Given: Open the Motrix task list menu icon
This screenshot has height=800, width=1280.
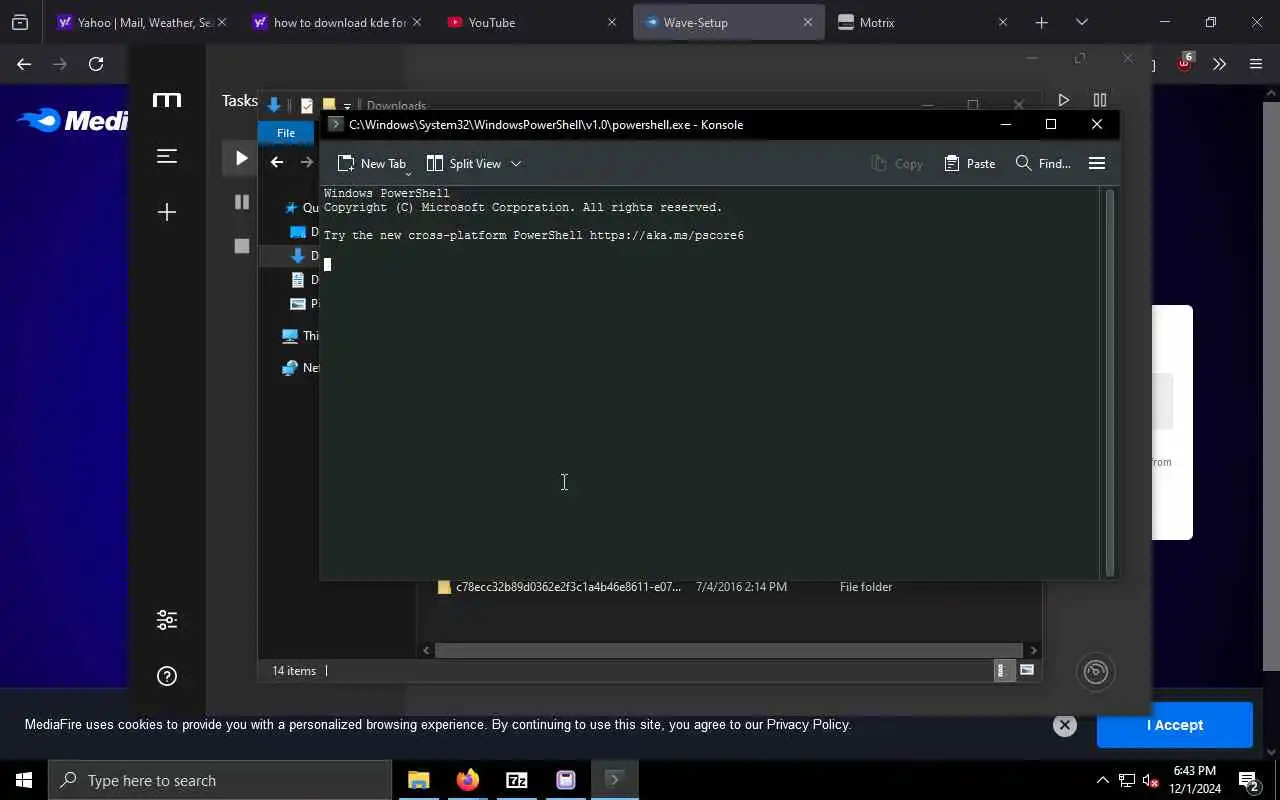Looking at the screenshot, I should pos(167,156).
